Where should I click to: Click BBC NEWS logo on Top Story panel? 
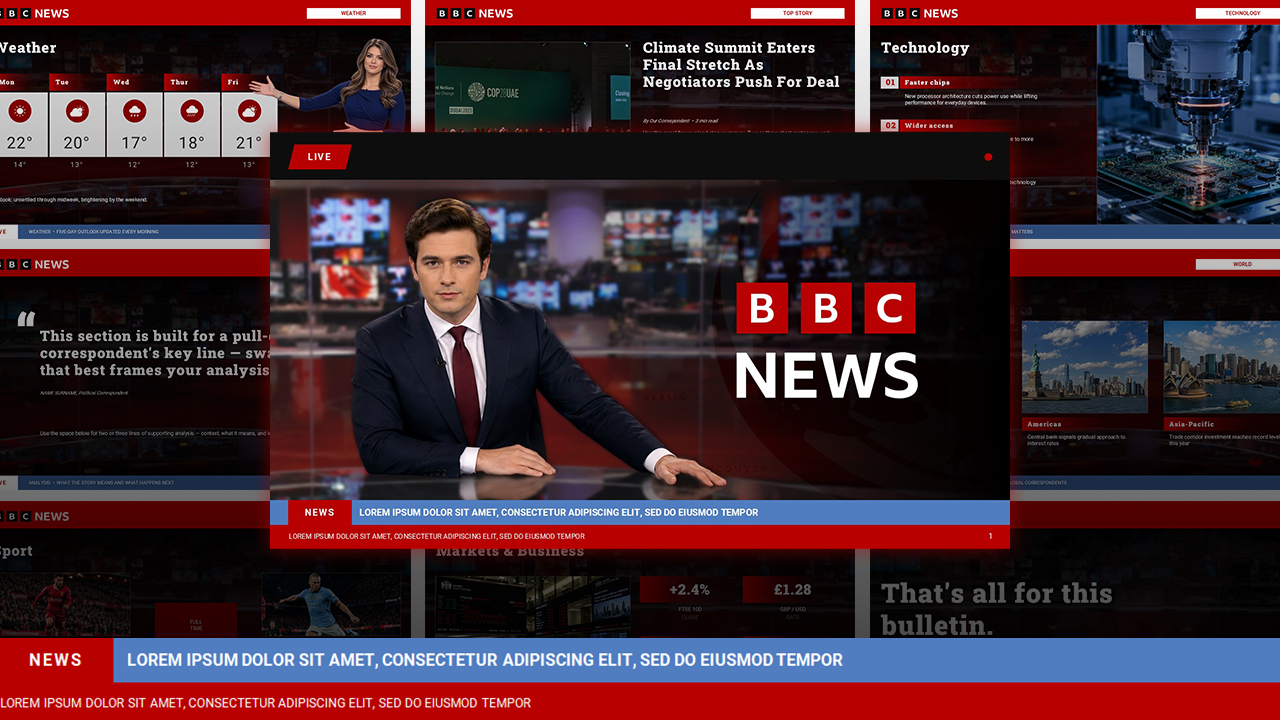pos(475,13)
